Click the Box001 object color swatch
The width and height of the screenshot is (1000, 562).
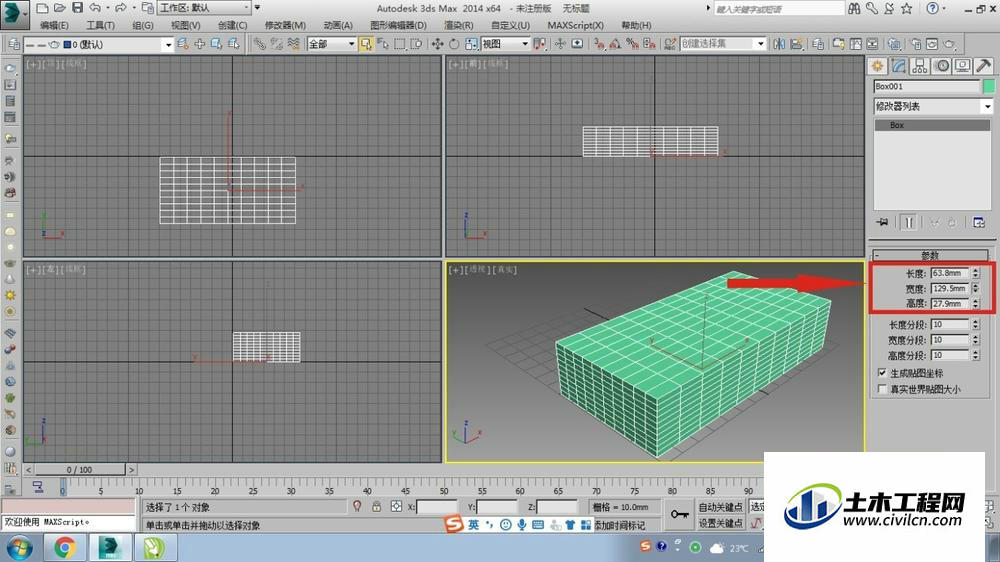point(989,86)
